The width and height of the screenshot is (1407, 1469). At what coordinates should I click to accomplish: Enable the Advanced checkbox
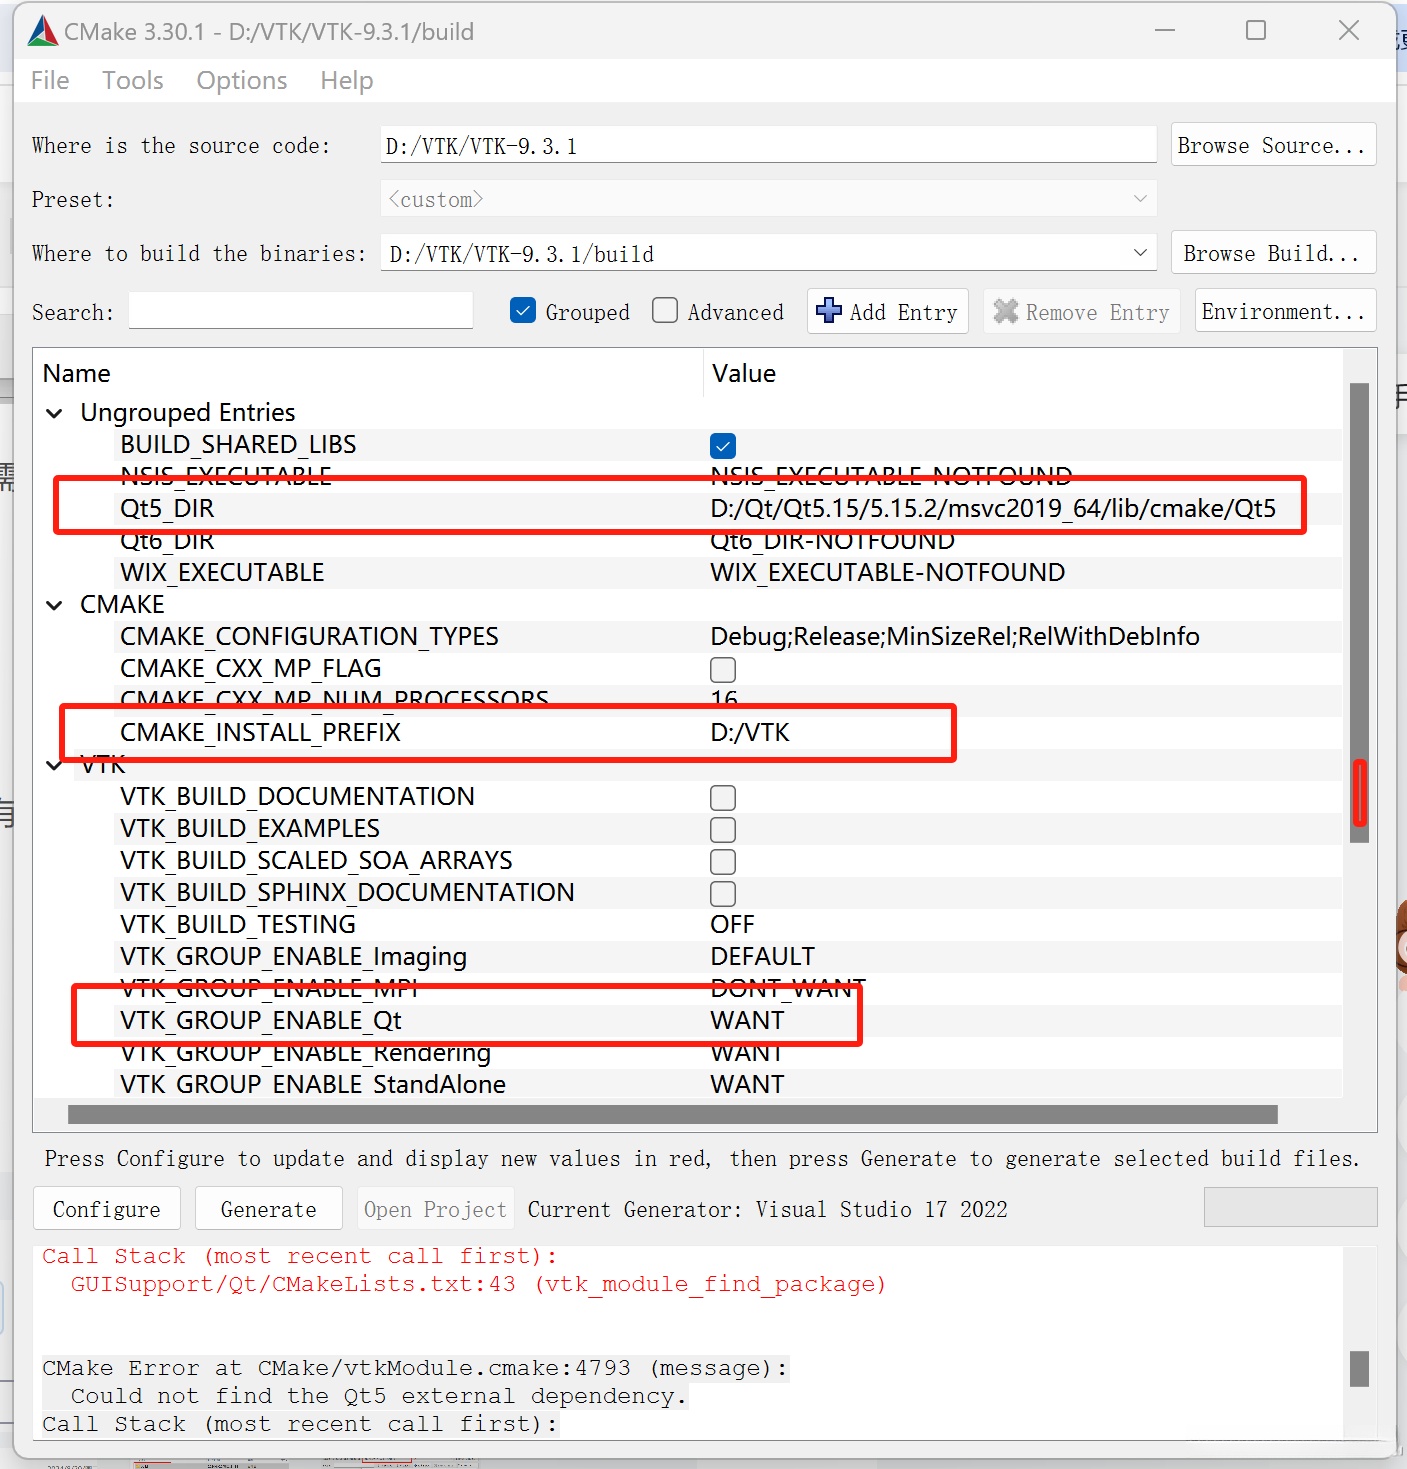coord(665,311)
